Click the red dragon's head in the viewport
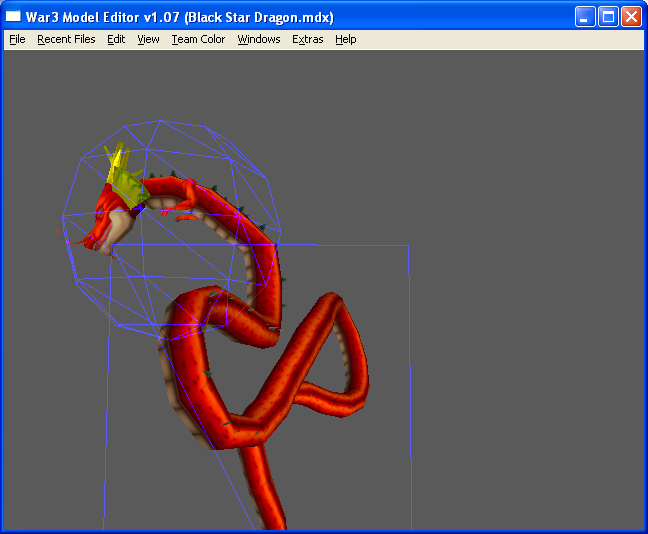The image size is (648, 534). tap(110, 223)
